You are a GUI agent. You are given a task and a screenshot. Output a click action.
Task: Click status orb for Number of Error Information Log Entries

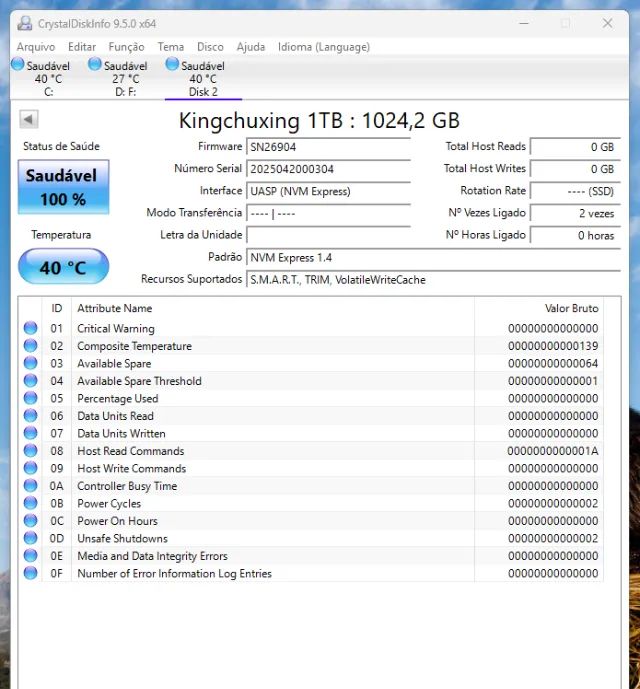point(30,573)
